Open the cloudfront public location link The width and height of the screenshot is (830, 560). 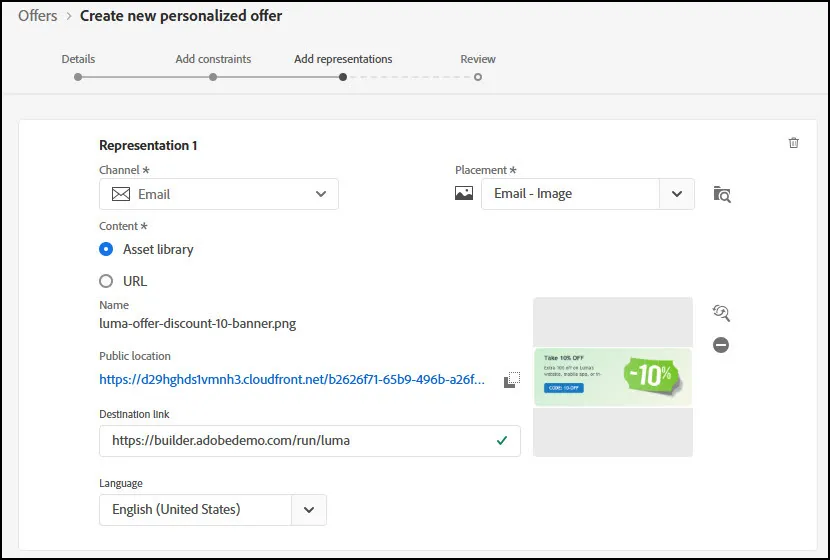coord(292,380)
